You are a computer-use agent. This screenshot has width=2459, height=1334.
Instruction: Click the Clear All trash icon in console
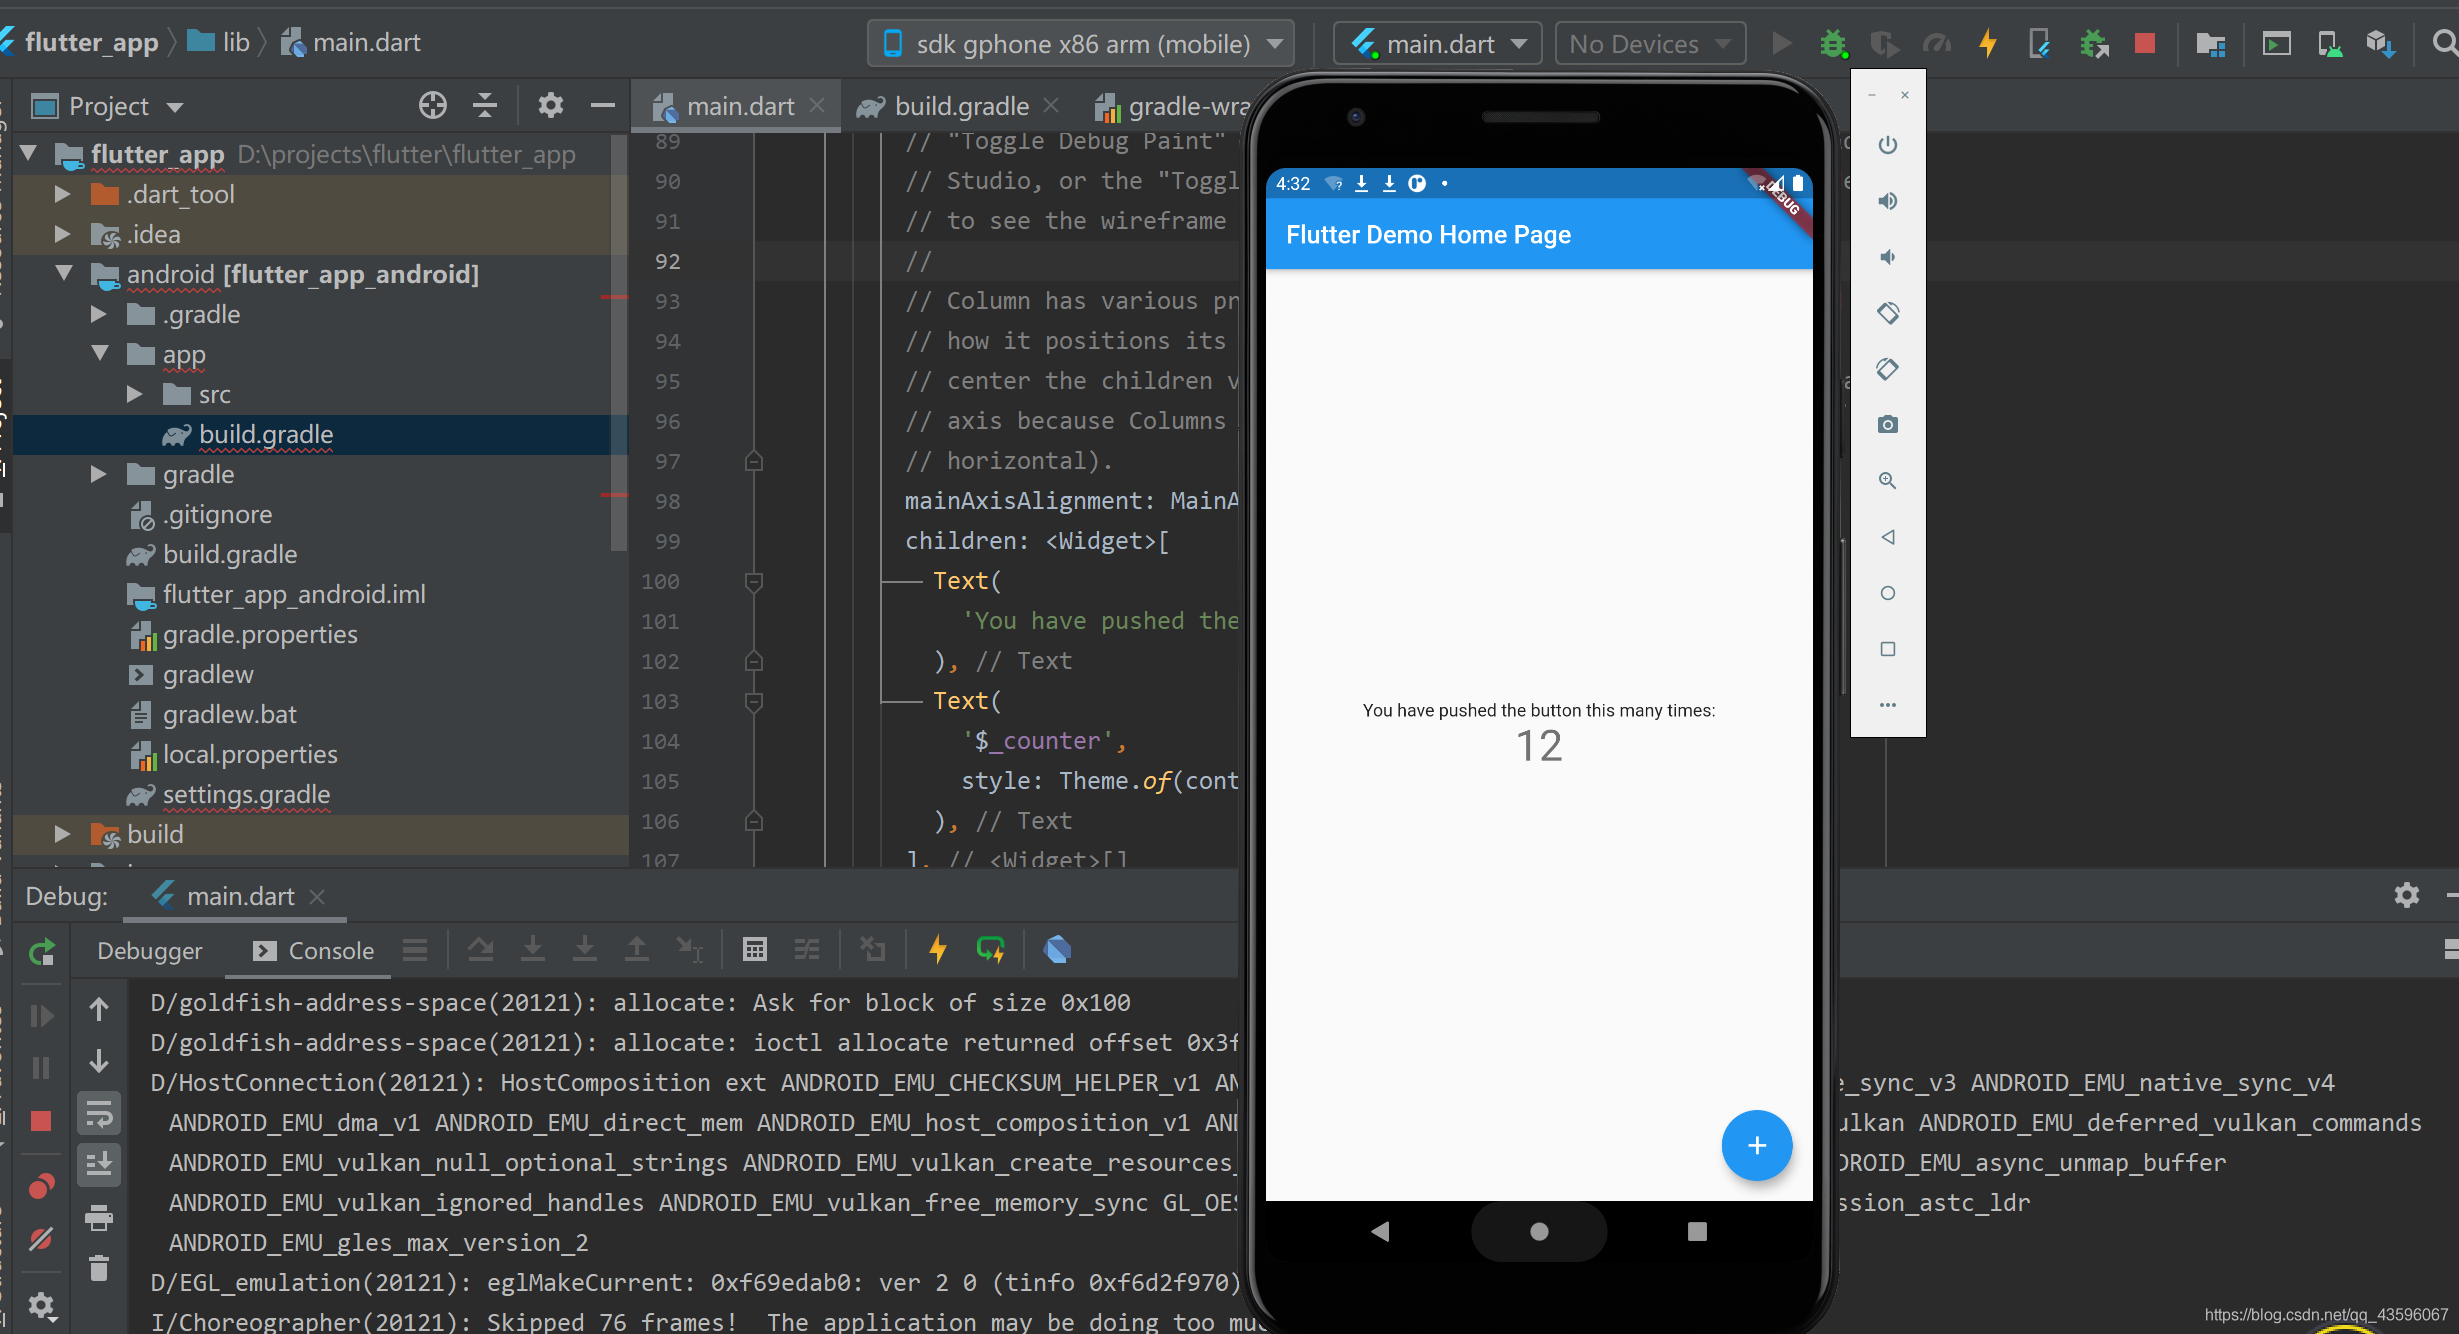coord(98,1269)
